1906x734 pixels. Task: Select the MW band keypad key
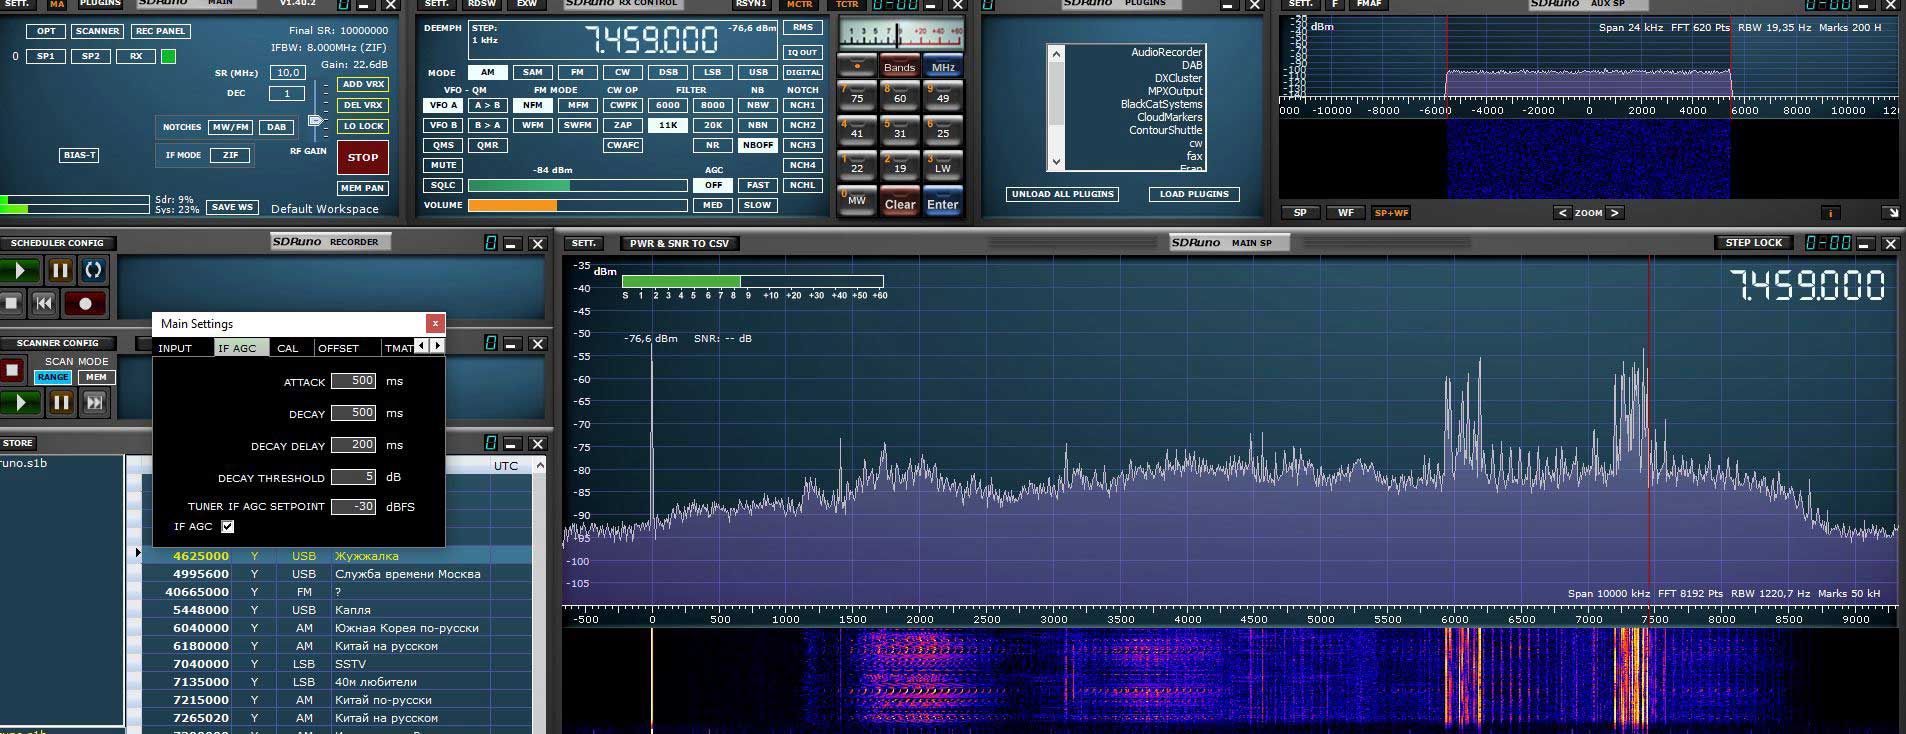[857, 200]
